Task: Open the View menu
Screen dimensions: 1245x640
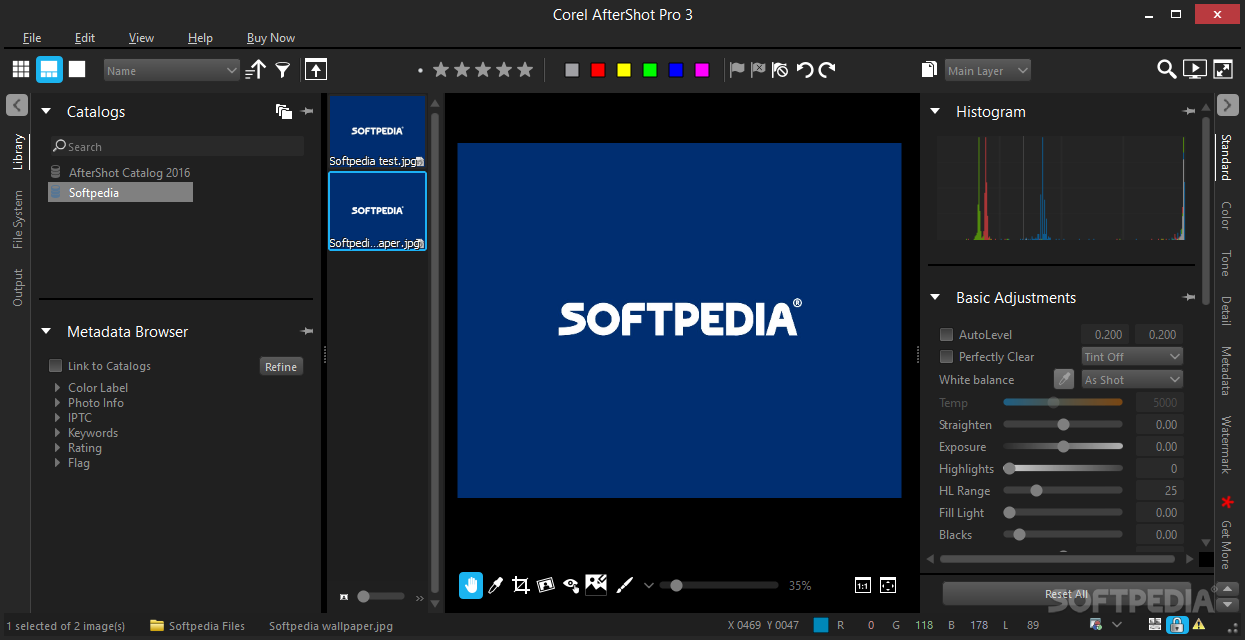Action: [141, 38]
